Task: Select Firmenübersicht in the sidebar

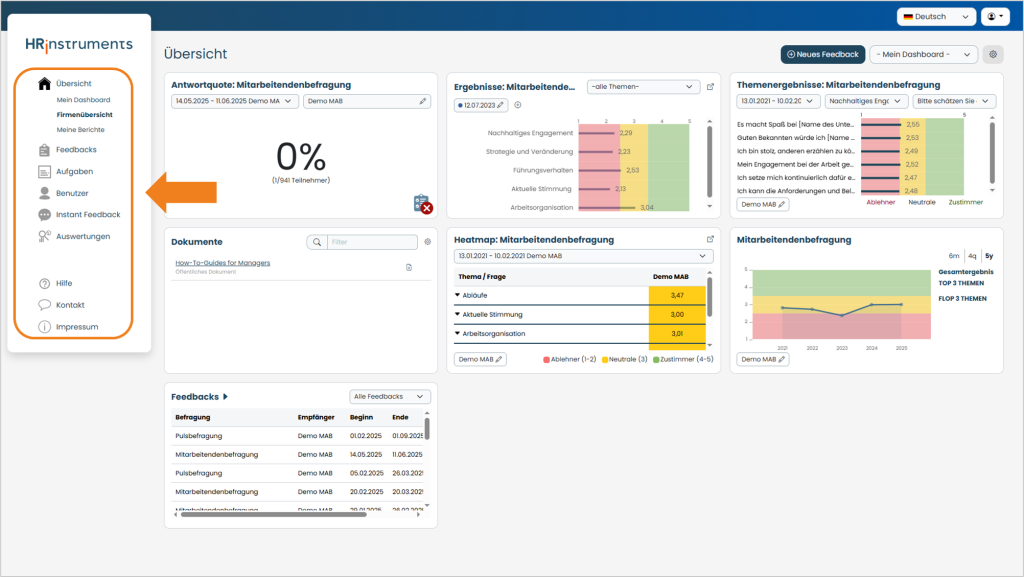Action: coord(84,115)
